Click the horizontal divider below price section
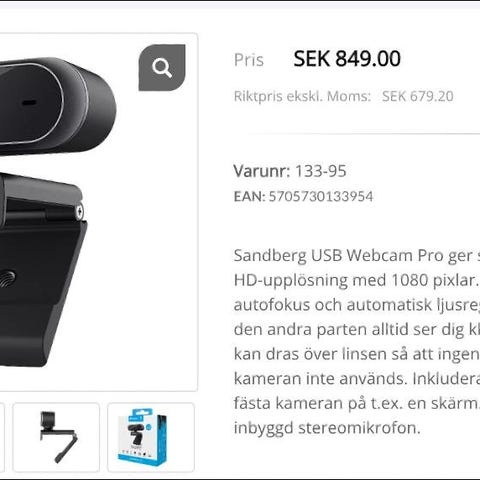 click(x=363, y=134)
